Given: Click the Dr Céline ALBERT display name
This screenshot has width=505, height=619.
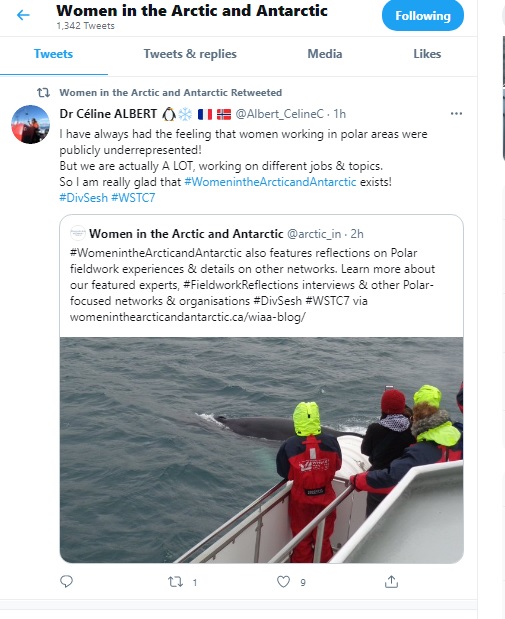Looking at the screenshot, I should 108,114.
